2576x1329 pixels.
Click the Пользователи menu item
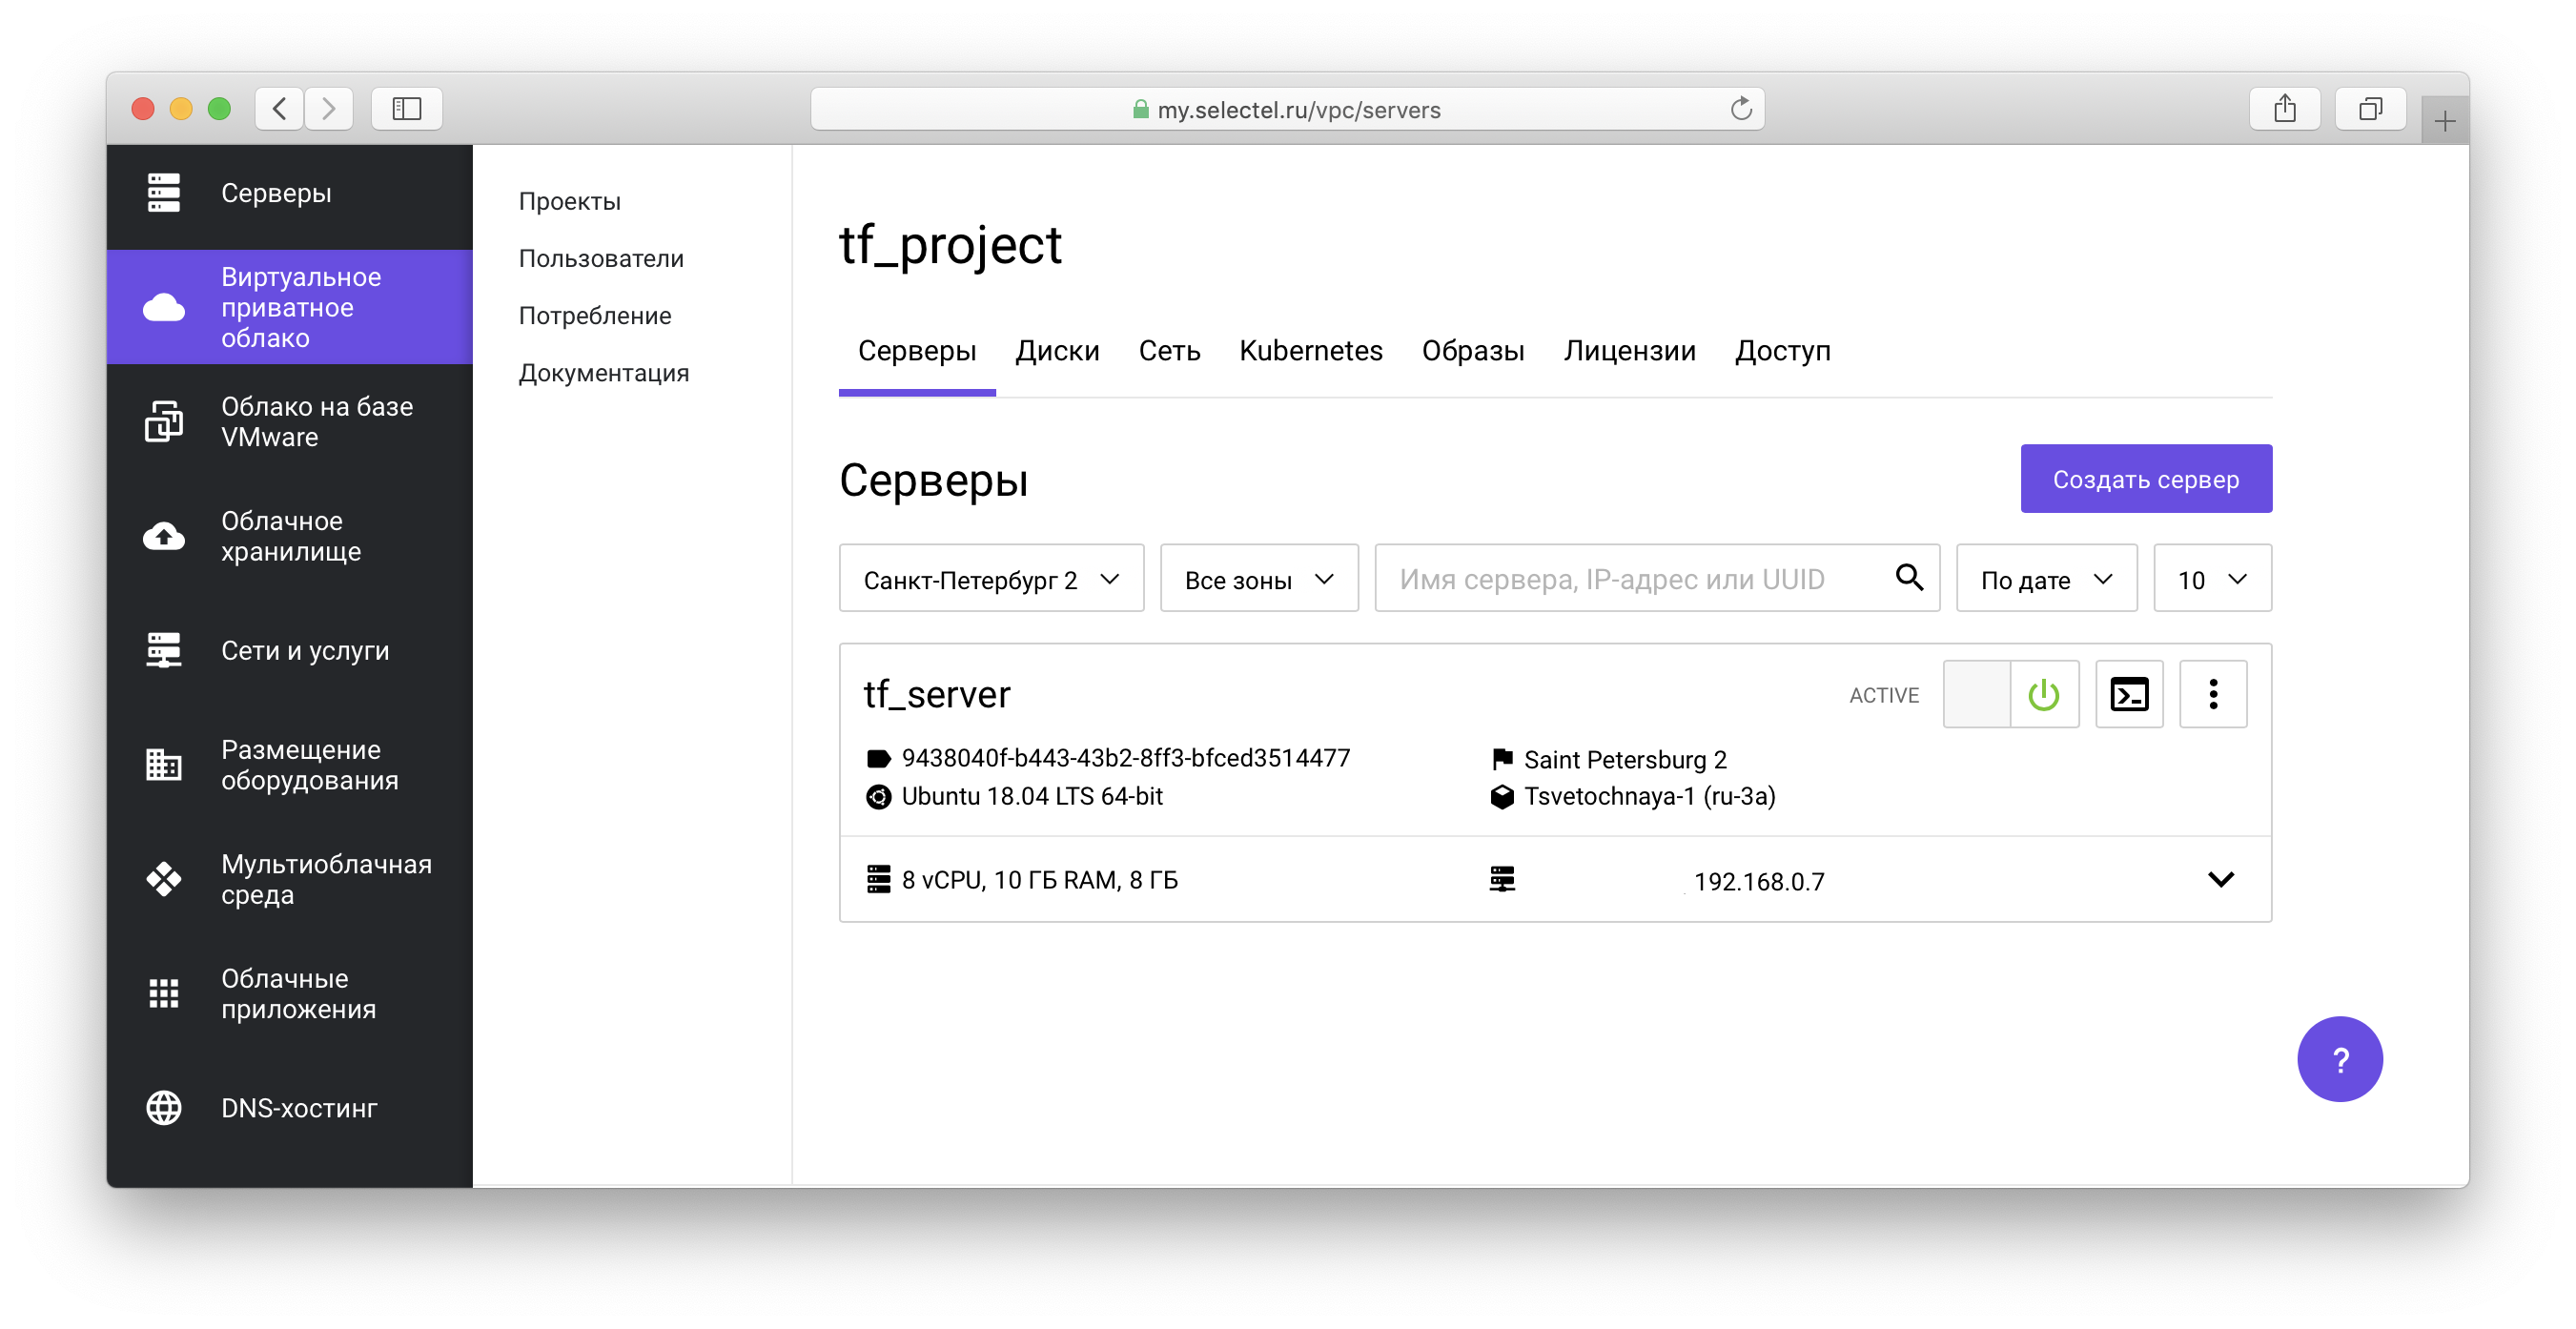click(602, 257)
